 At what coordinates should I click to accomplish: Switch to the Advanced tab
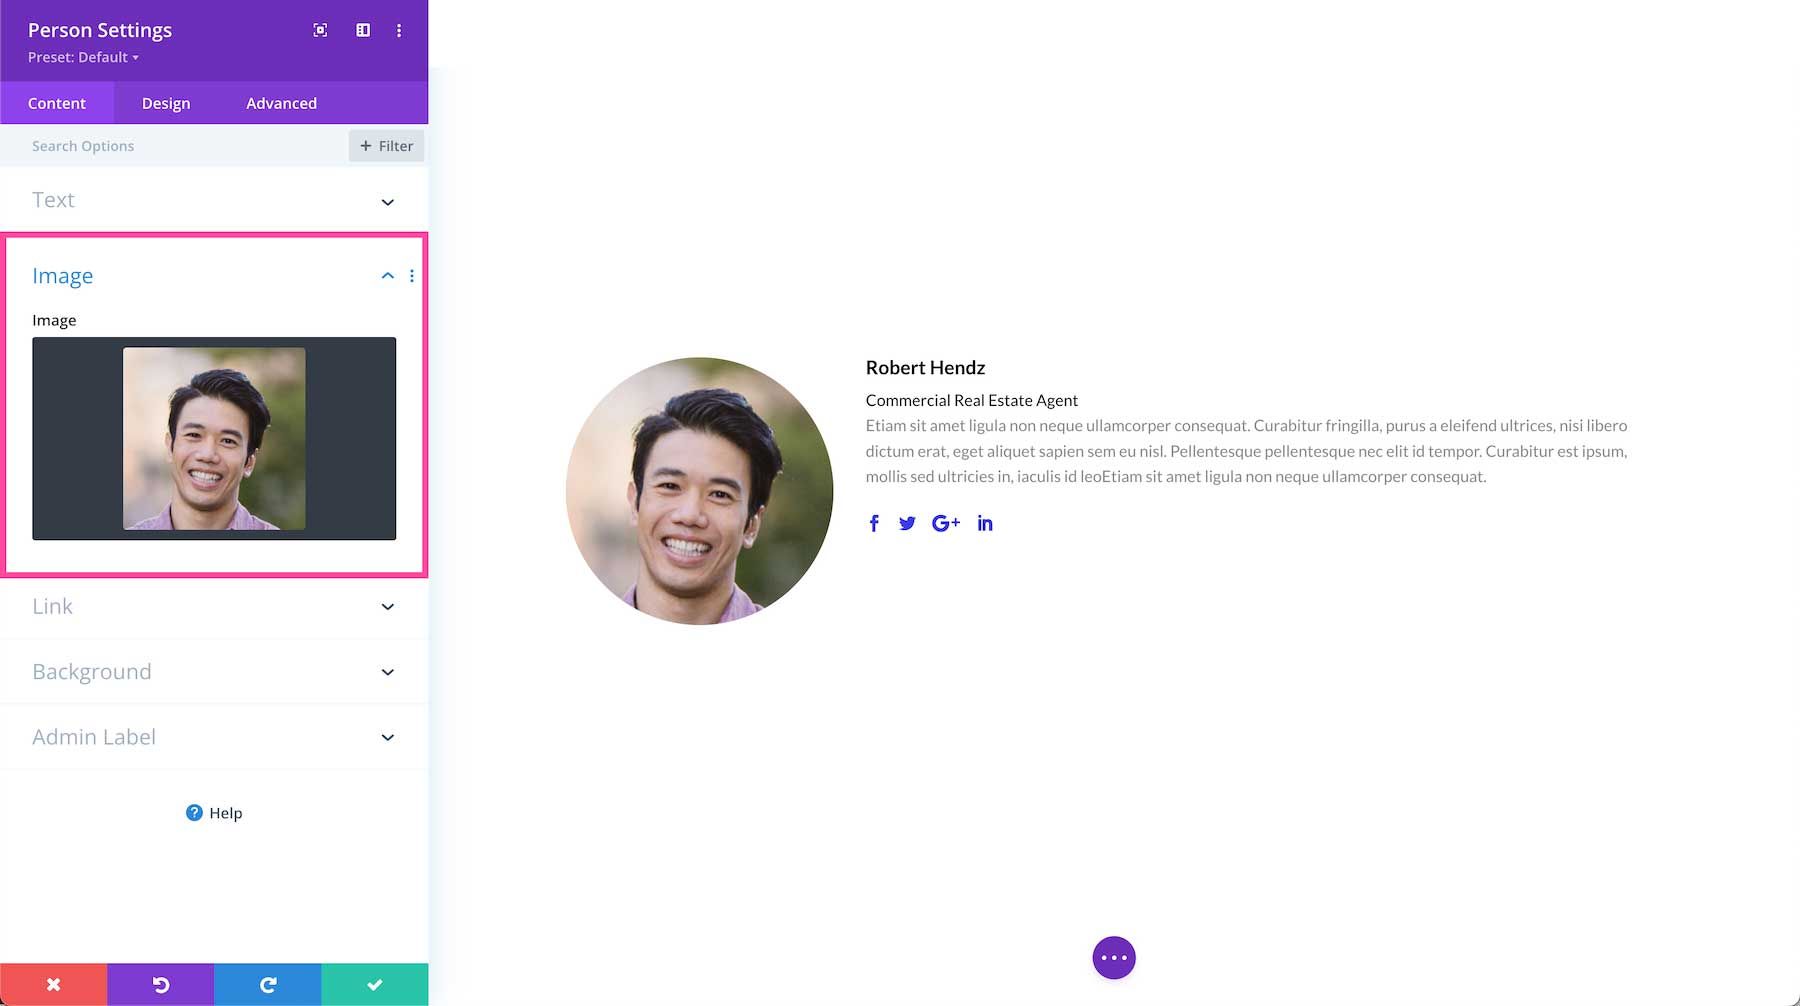pyautogui.click(x=281, y=102)
